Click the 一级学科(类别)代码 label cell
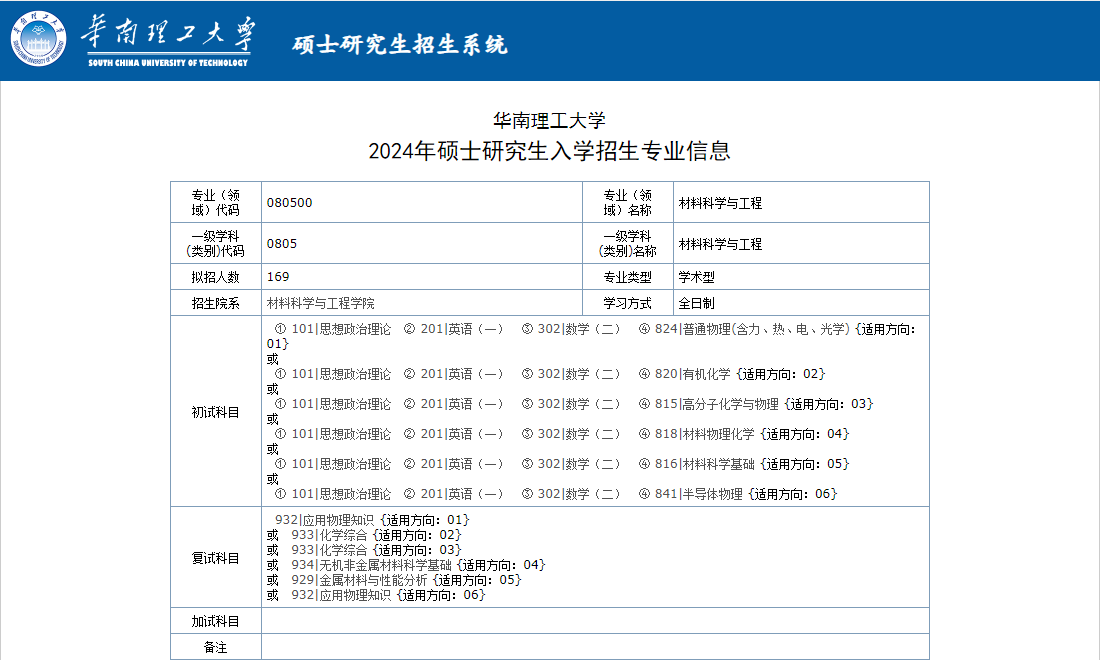This screenshot has height=660, width=1100. click(215, 243)
